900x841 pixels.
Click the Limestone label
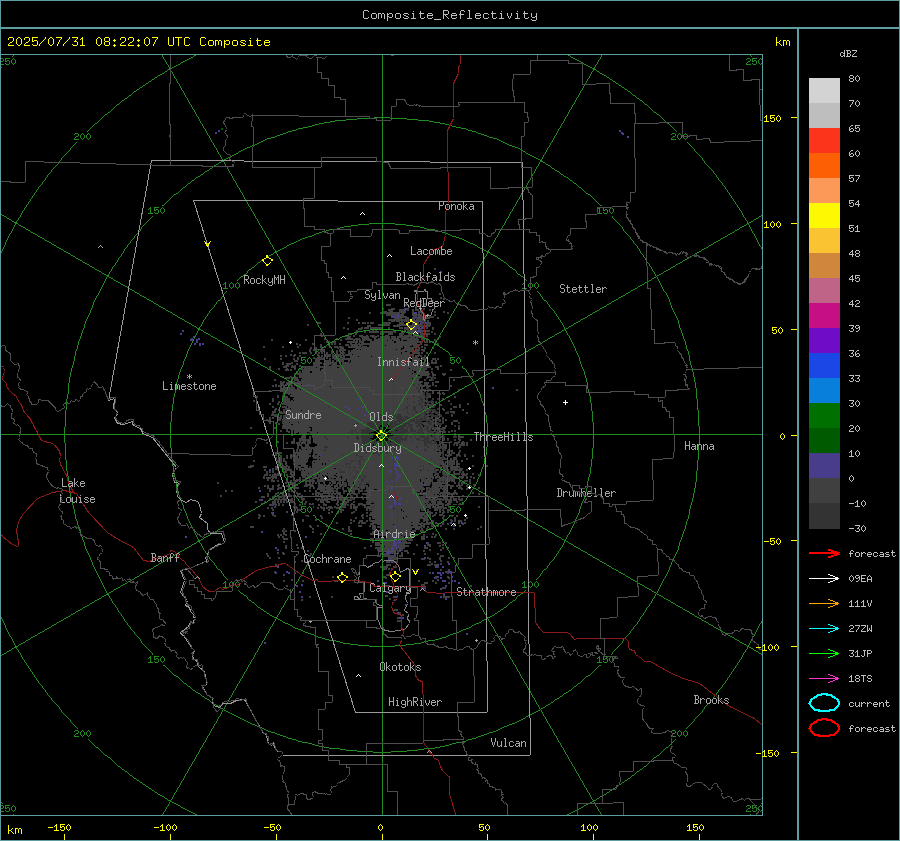point(189,386)
